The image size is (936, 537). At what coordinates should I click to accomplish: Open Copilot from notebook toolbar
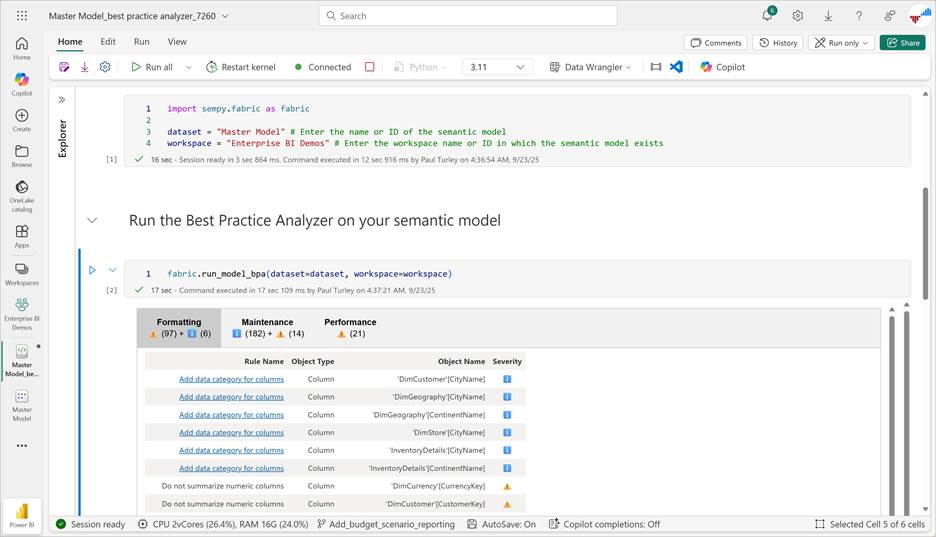point(722,67)
